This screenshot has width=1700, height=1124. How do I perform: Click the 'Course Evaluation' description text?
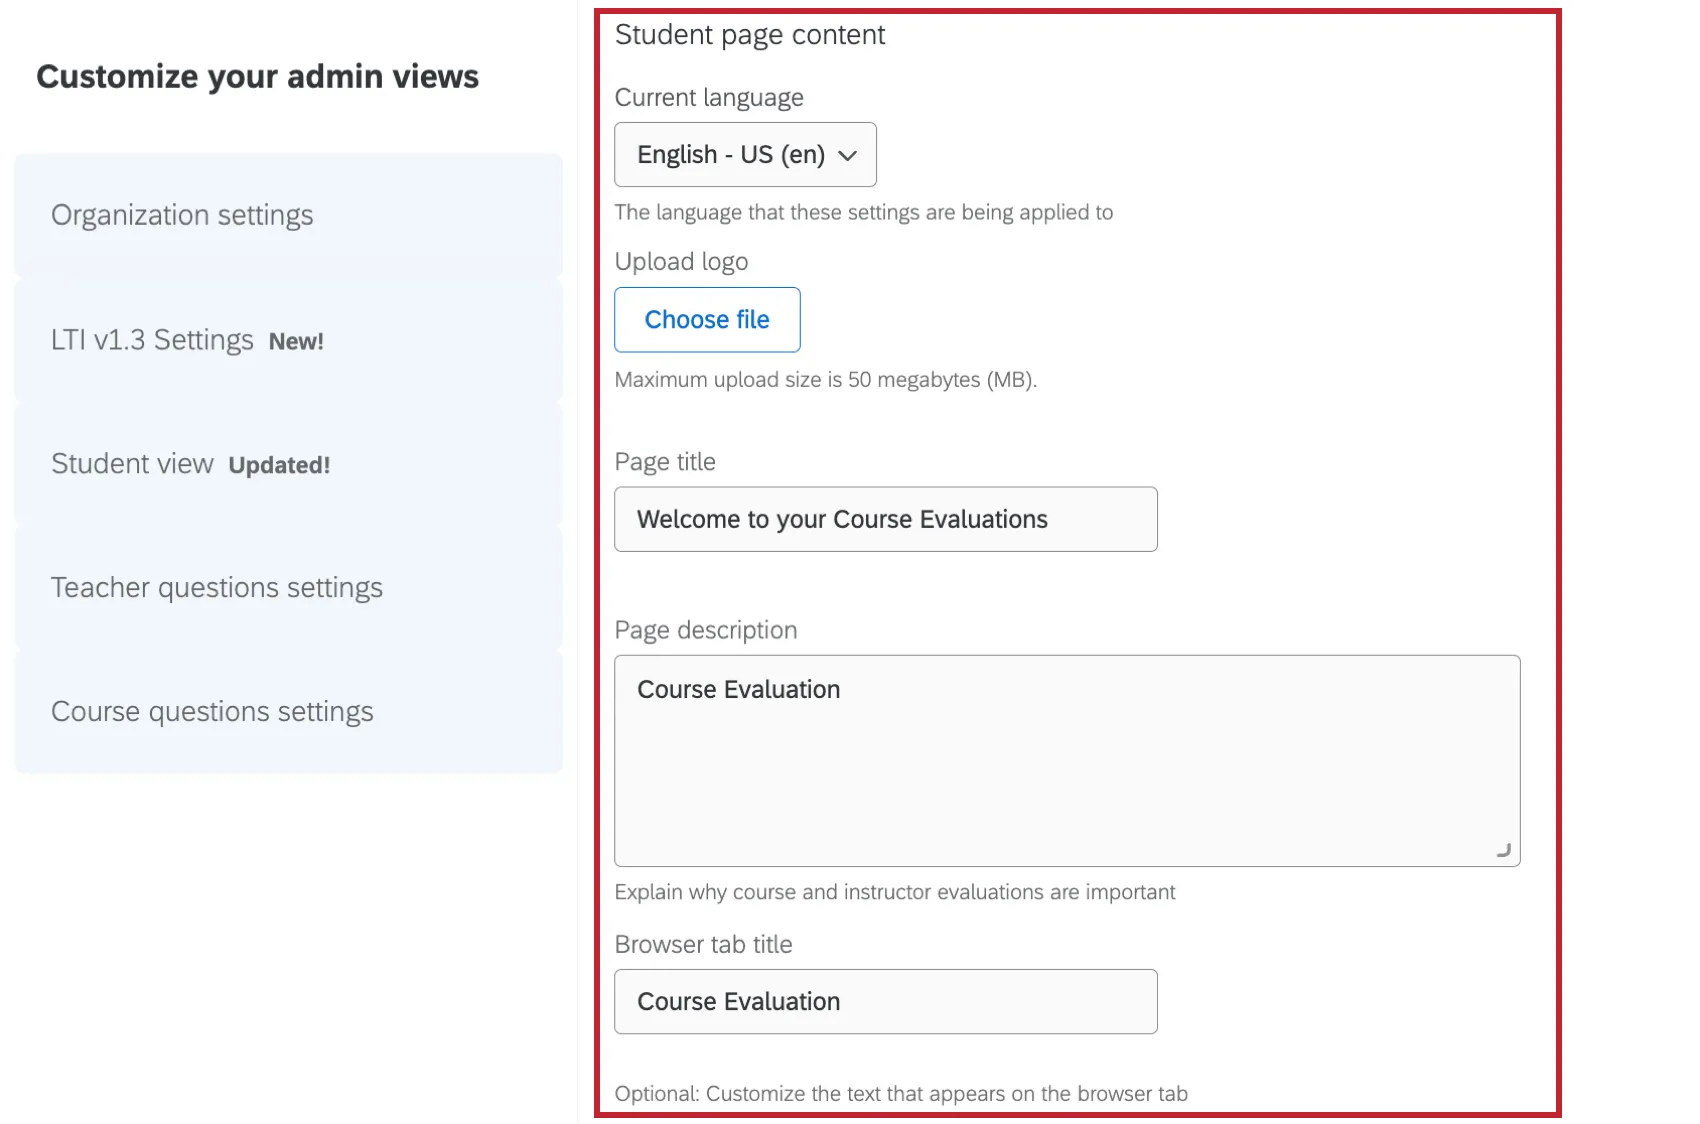(x=738, y=689)
